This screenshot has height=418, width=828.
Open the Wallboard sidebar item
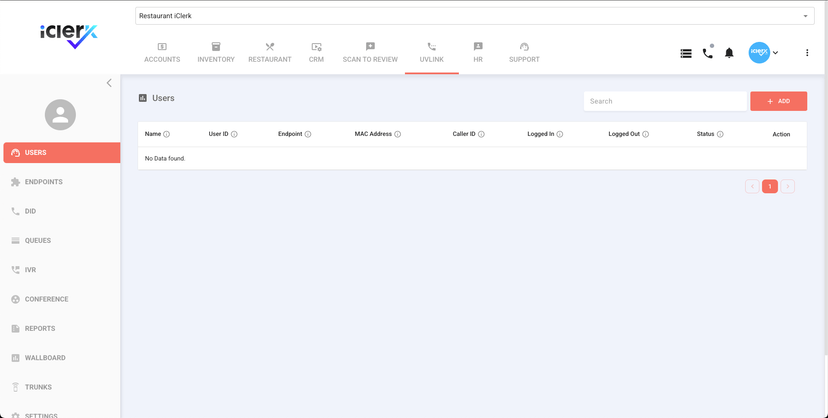(x=45, y=358)
